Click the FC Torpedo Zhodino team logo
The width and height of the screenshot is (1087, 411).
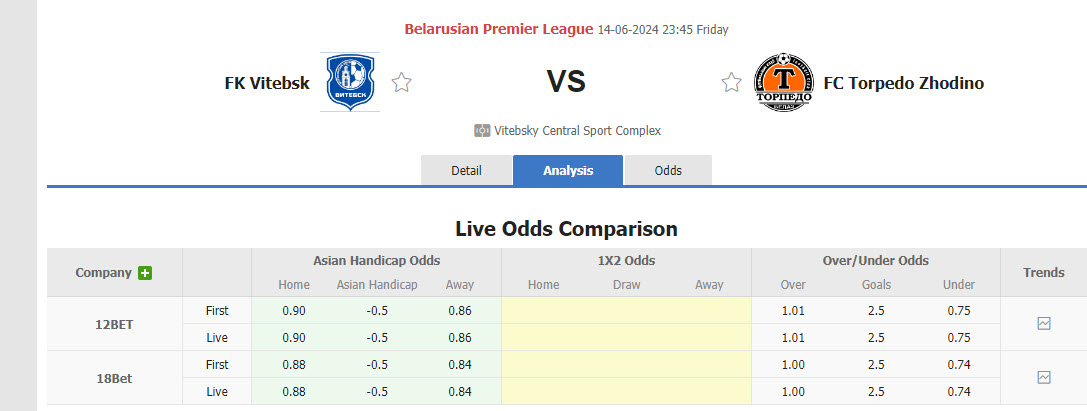point(784,82)
